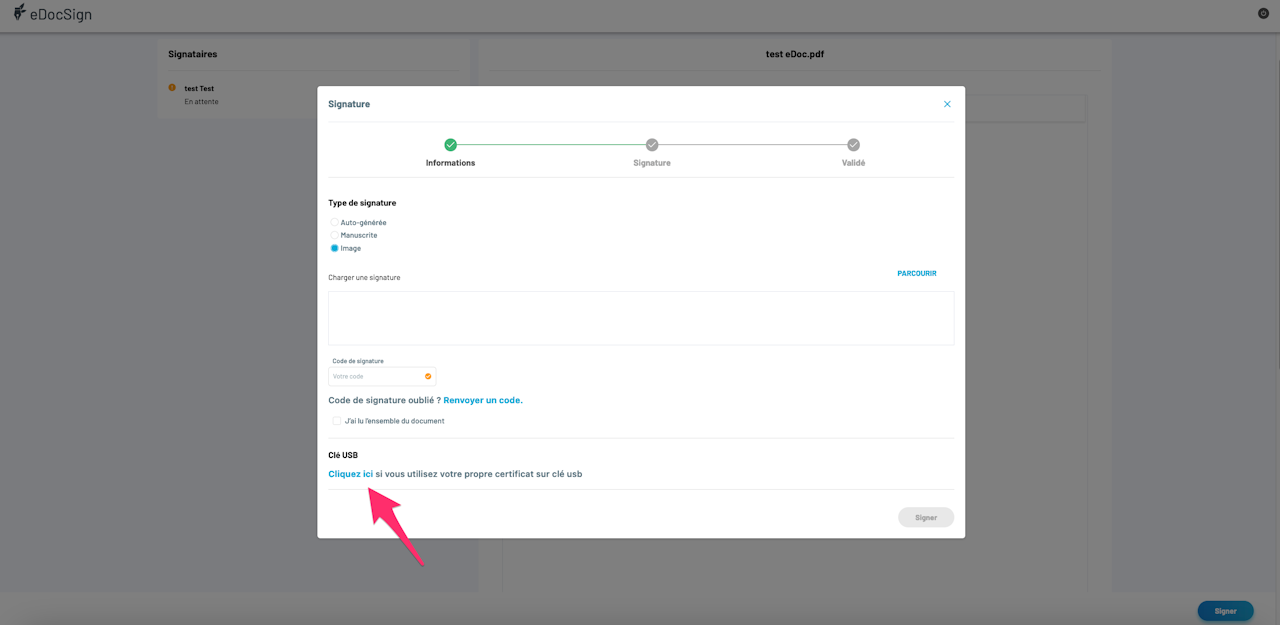Focus the "Votre code" signature code field
The width and height of the screenshot is (1280, 625).
(x=382, y=377)
